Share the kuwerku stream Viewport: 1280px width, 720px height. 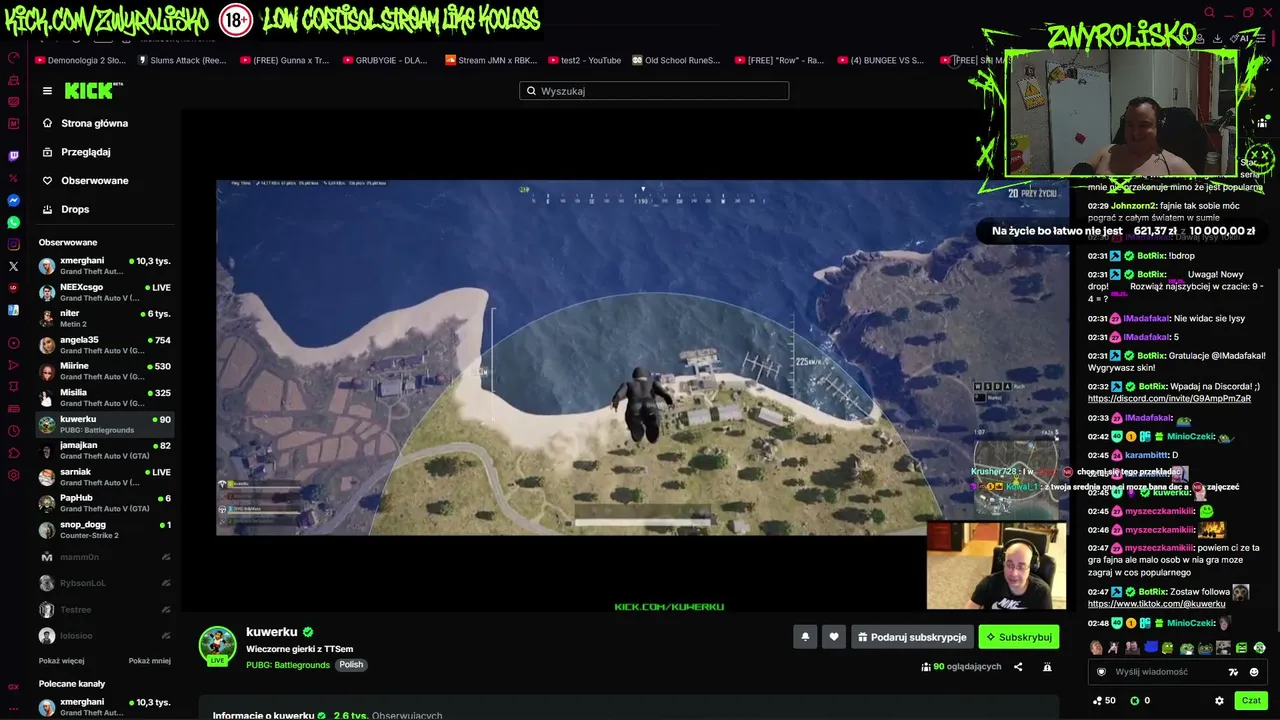1018,667
